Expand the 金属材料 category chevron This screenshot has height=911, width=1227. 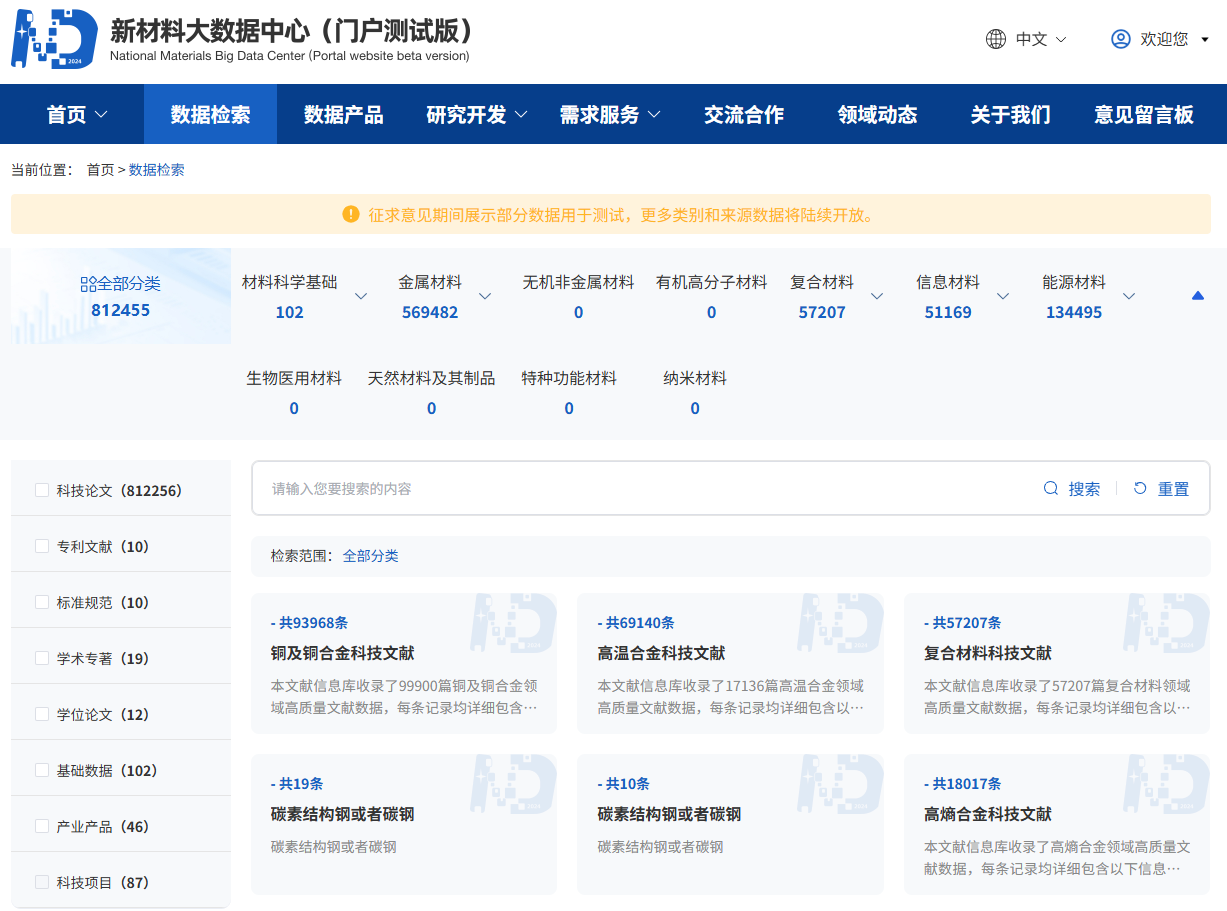[485, 296]
